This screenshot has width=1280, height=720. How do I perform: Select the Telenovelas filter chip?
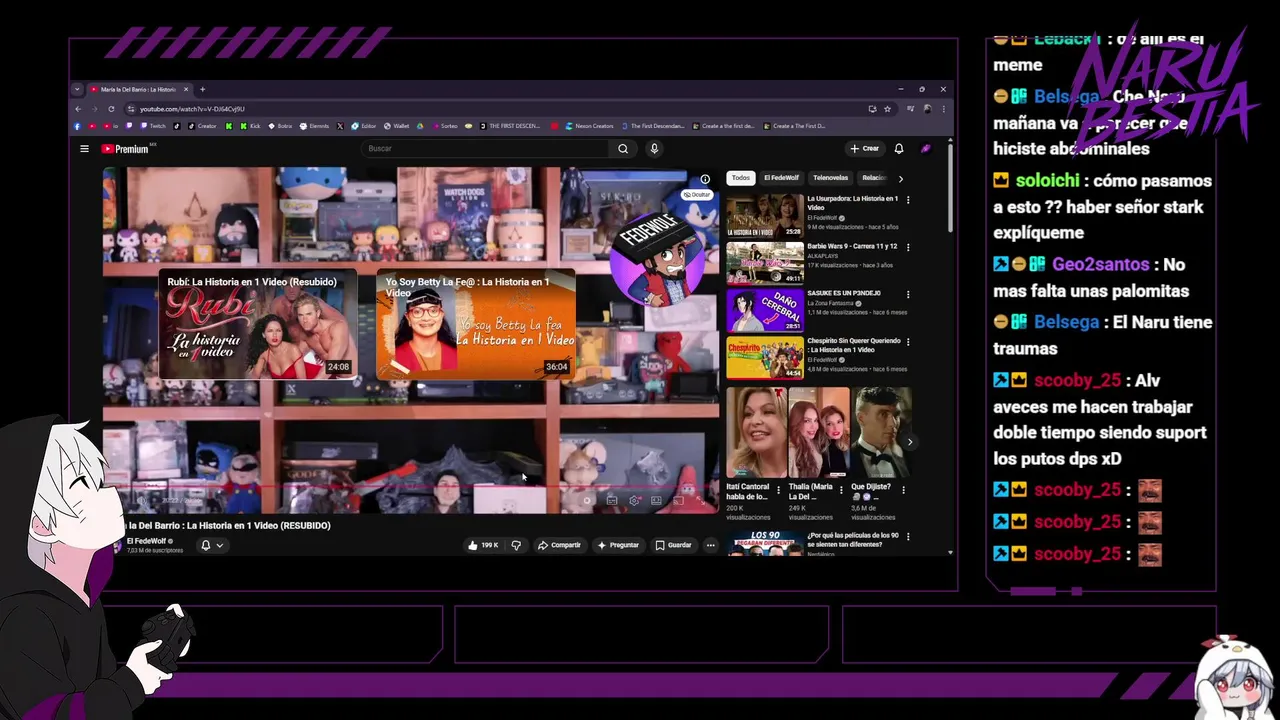pos(830,178)
